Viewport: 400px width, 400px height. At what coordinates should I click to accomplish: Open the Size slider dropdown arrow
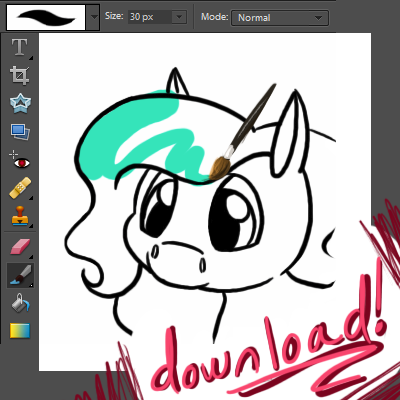[x=179, y=17]
